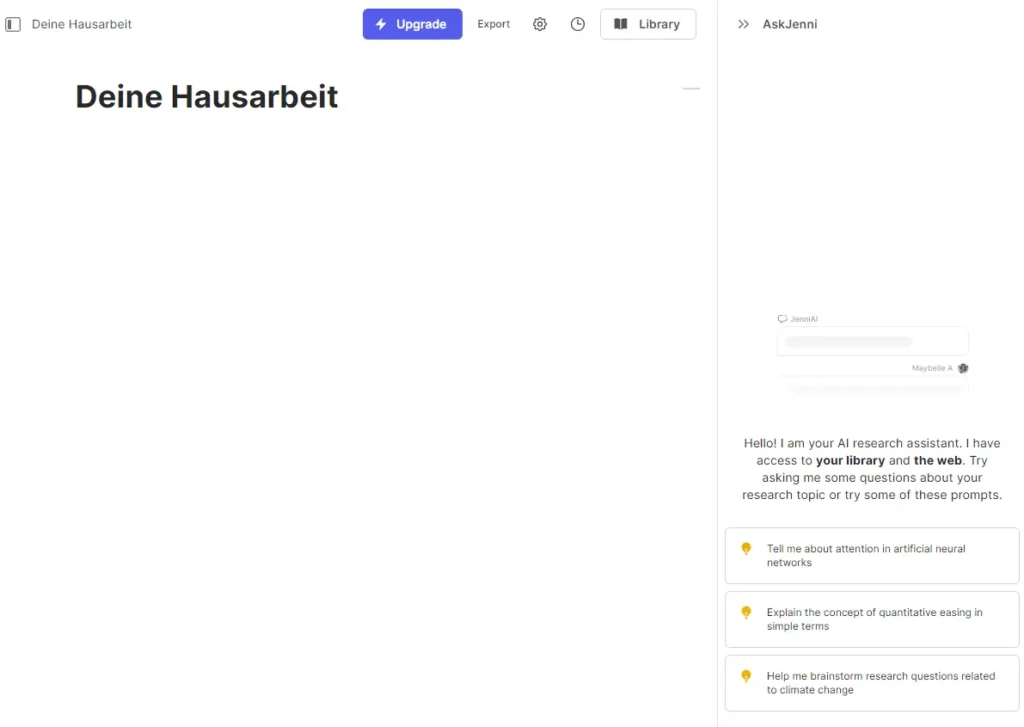This screenshot has width=1024, height=727.
Task: Toggle the left sidebar panel icon
Action: click(13, 24)
